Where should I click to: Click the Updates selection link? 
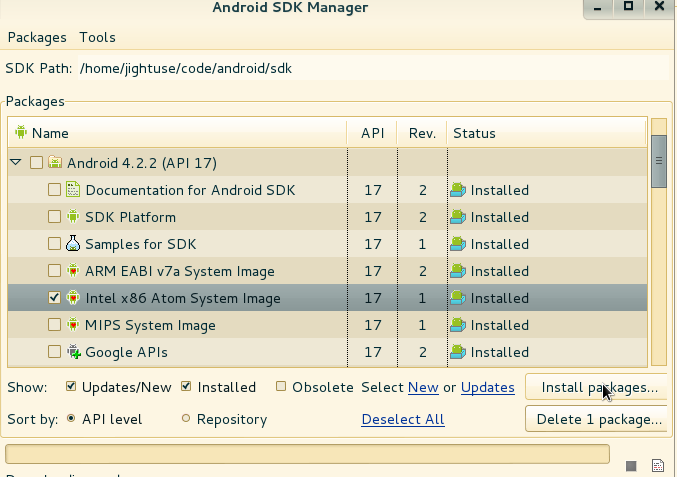[487, 388]
